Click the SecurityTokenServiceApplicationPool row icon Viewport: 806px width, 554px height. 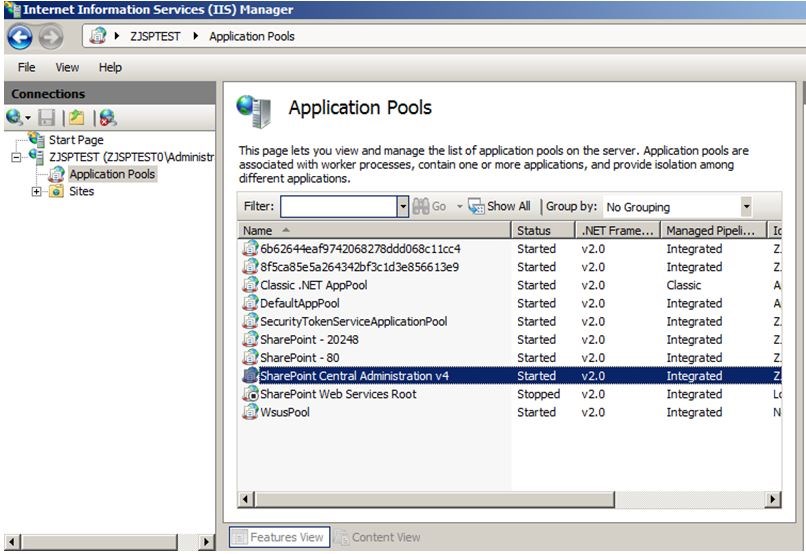[250, 321]
